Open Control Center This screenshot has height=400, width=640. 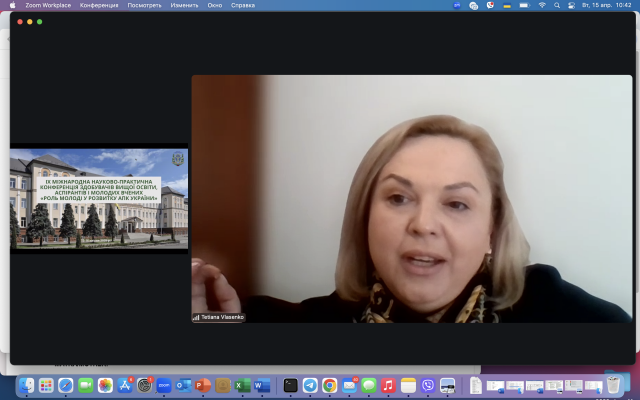click(571, 5)
